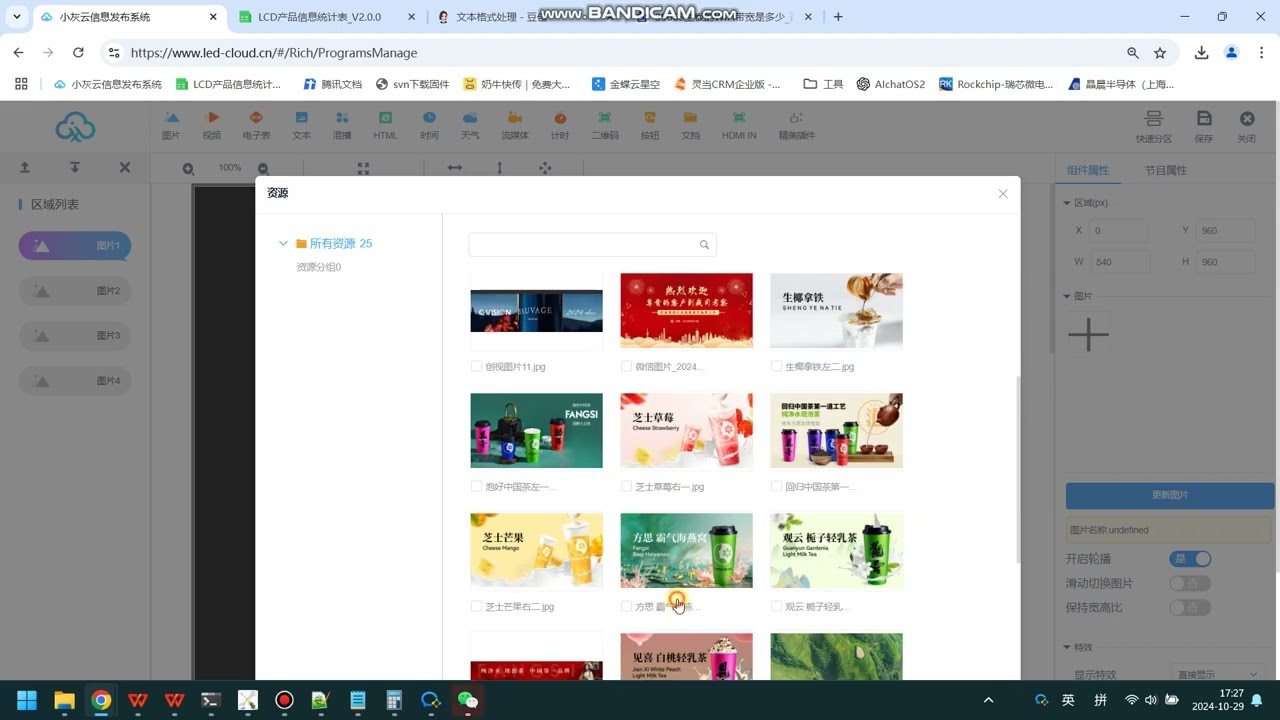Screen dimensions: 1280x720
Task: Open WeChat from the taskbar
Action: [468, 700]
